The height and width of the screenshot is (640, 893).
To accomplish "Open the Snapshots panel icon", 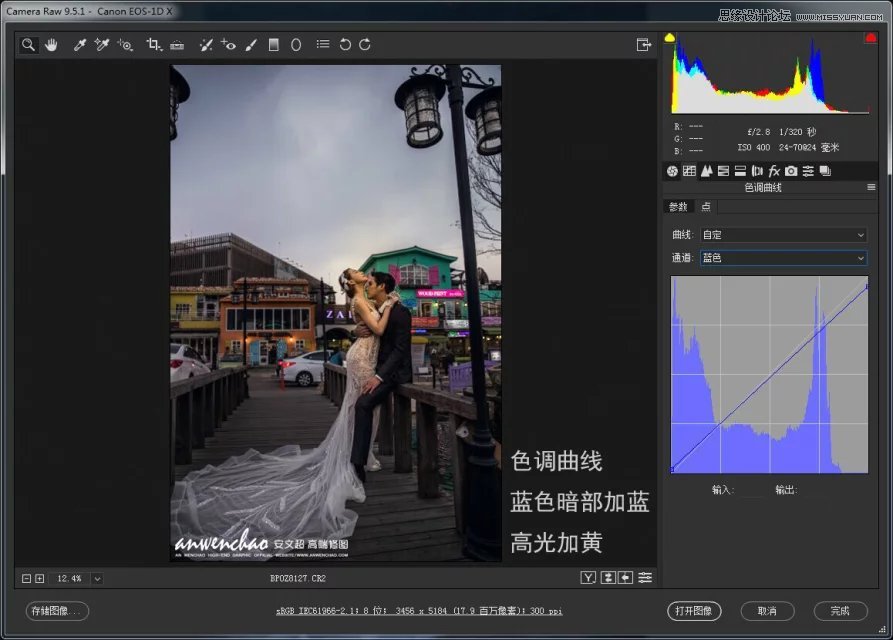I will 825,171.
